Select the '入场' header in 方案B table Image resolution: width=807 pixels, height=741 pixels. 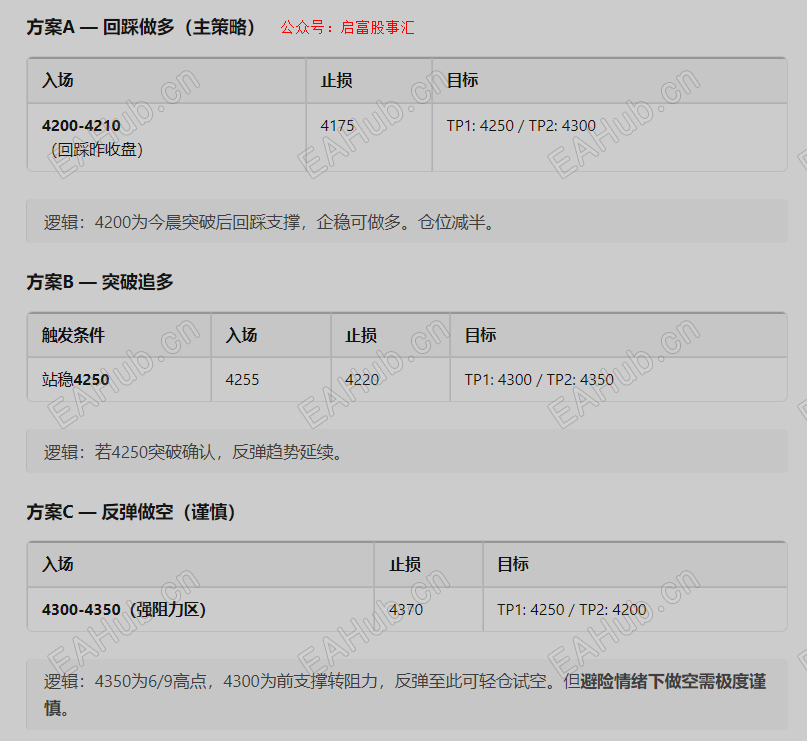(241, 336)
